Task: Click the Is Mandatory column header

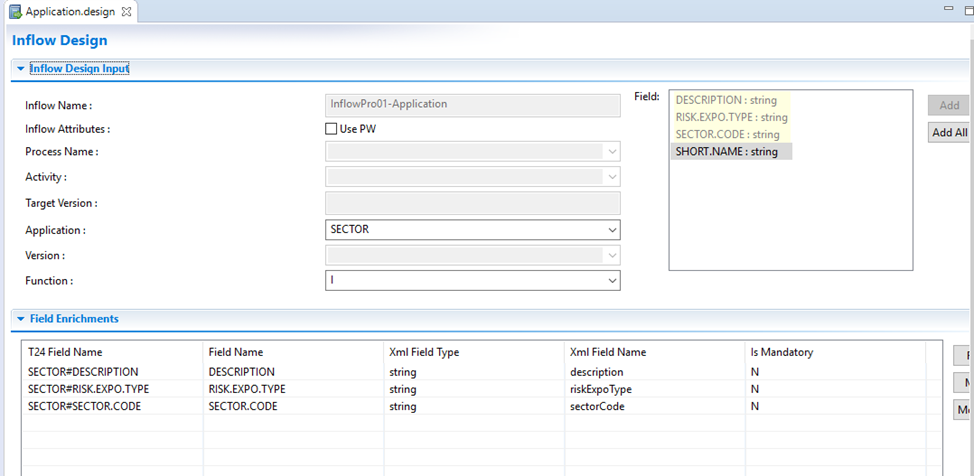Action: tap(781, 352)
